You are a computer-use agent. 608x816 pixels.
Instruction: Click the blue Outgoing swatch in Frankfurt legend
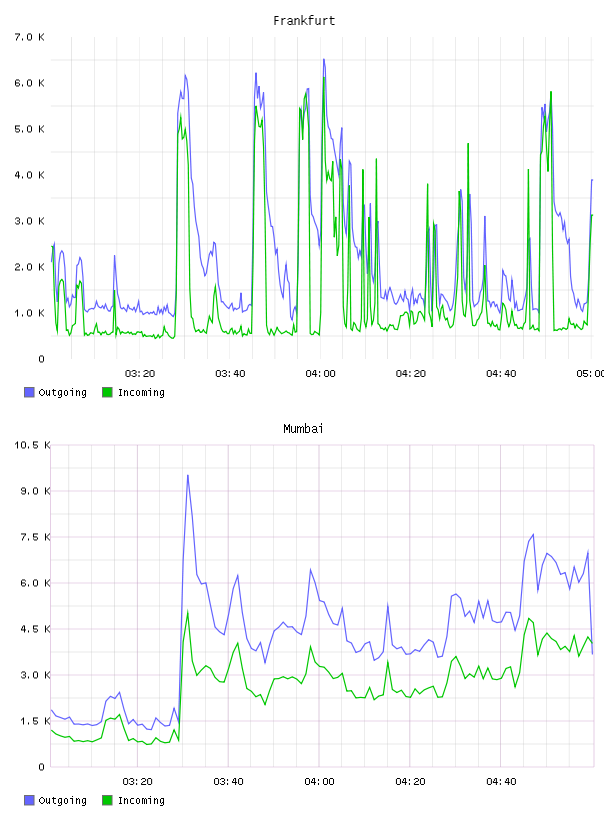[x=29, y=392]
